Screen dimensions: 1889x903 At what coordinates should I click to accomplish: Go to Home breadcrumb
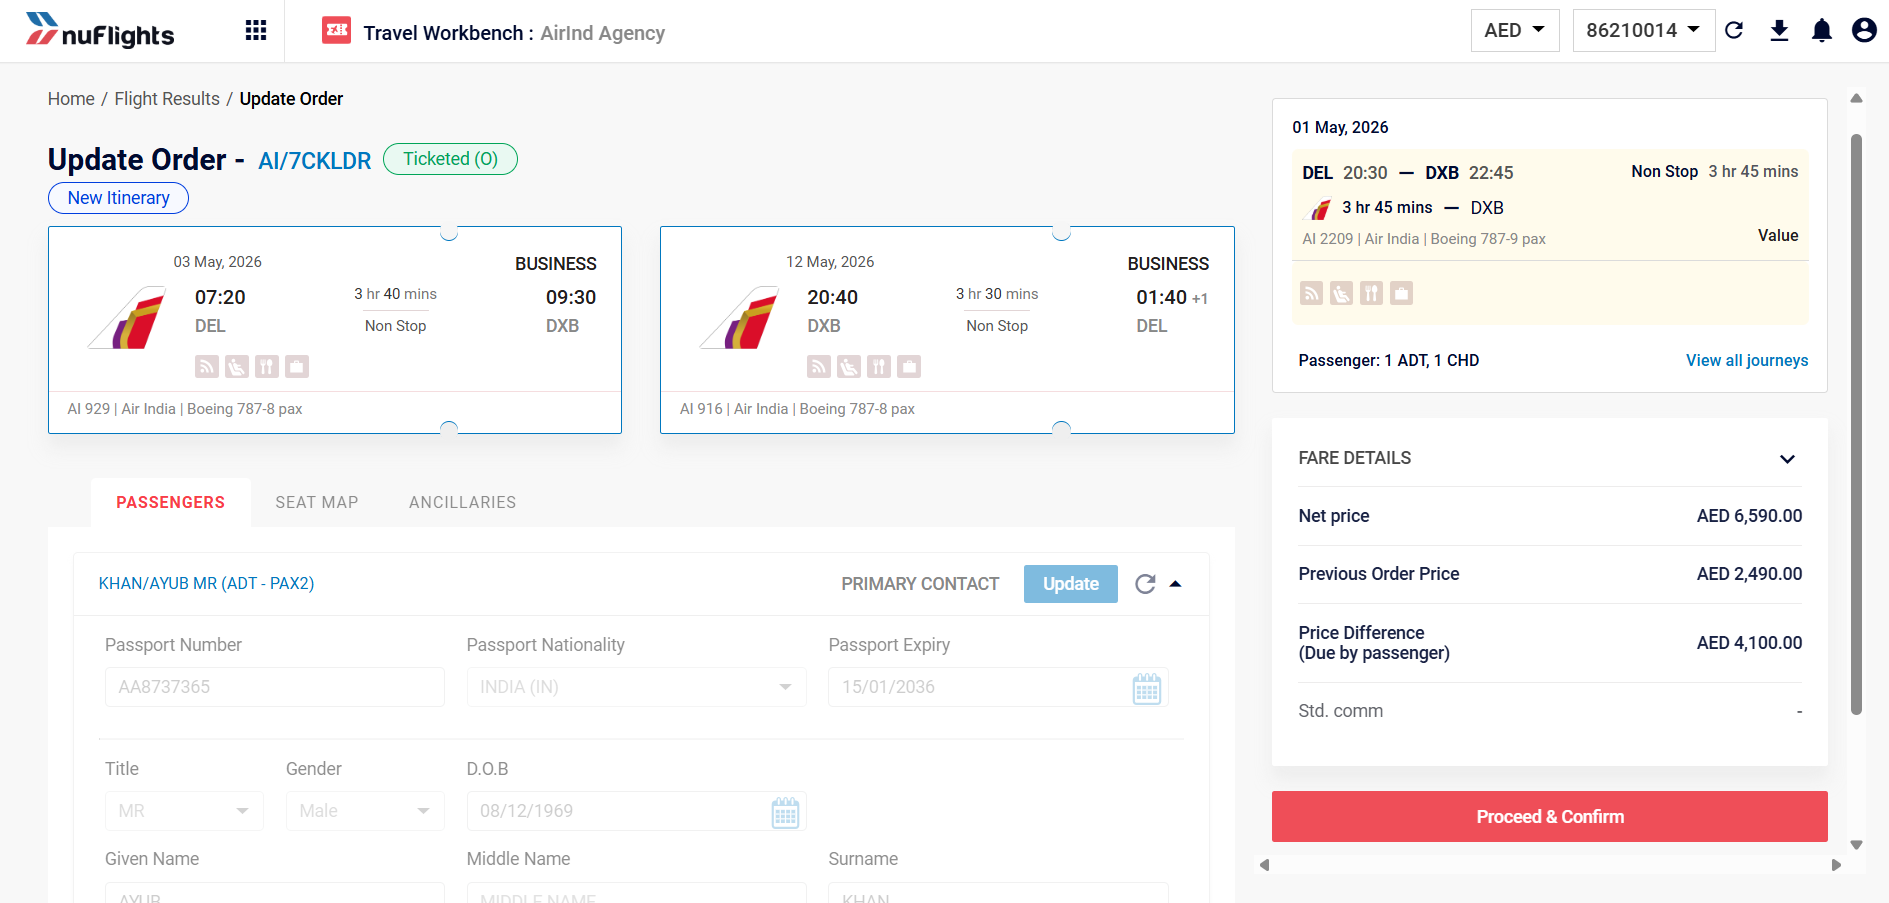pos(71,99)
